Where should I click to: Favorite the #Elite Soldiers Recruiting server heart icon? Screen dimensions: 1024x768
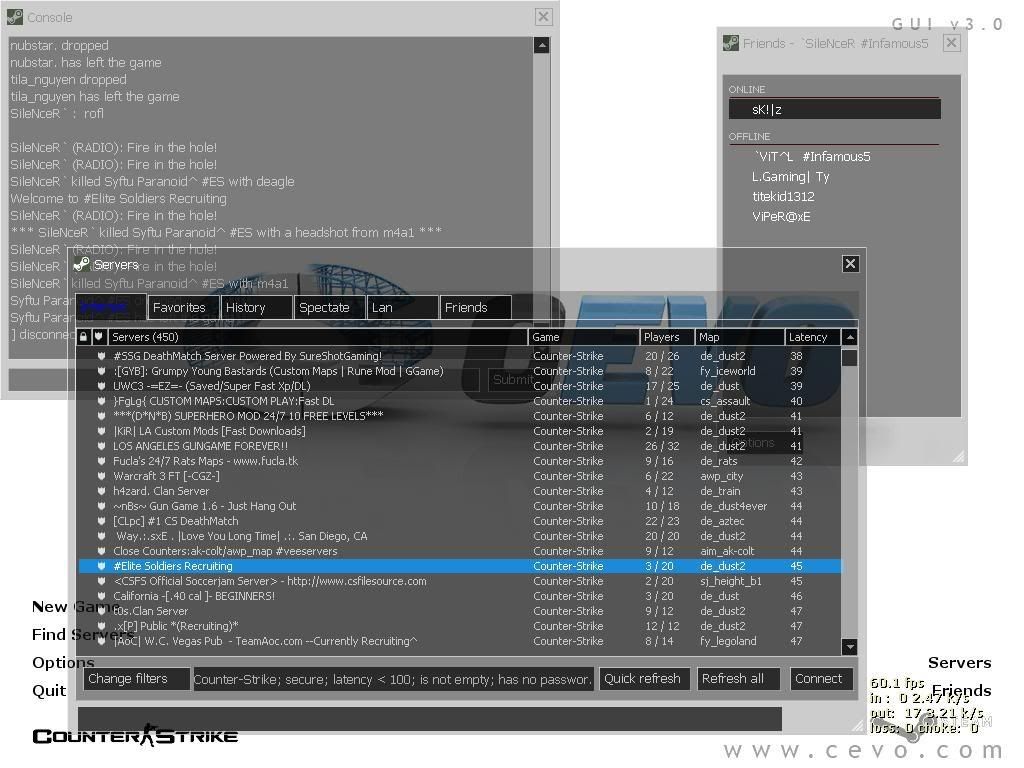100,566
